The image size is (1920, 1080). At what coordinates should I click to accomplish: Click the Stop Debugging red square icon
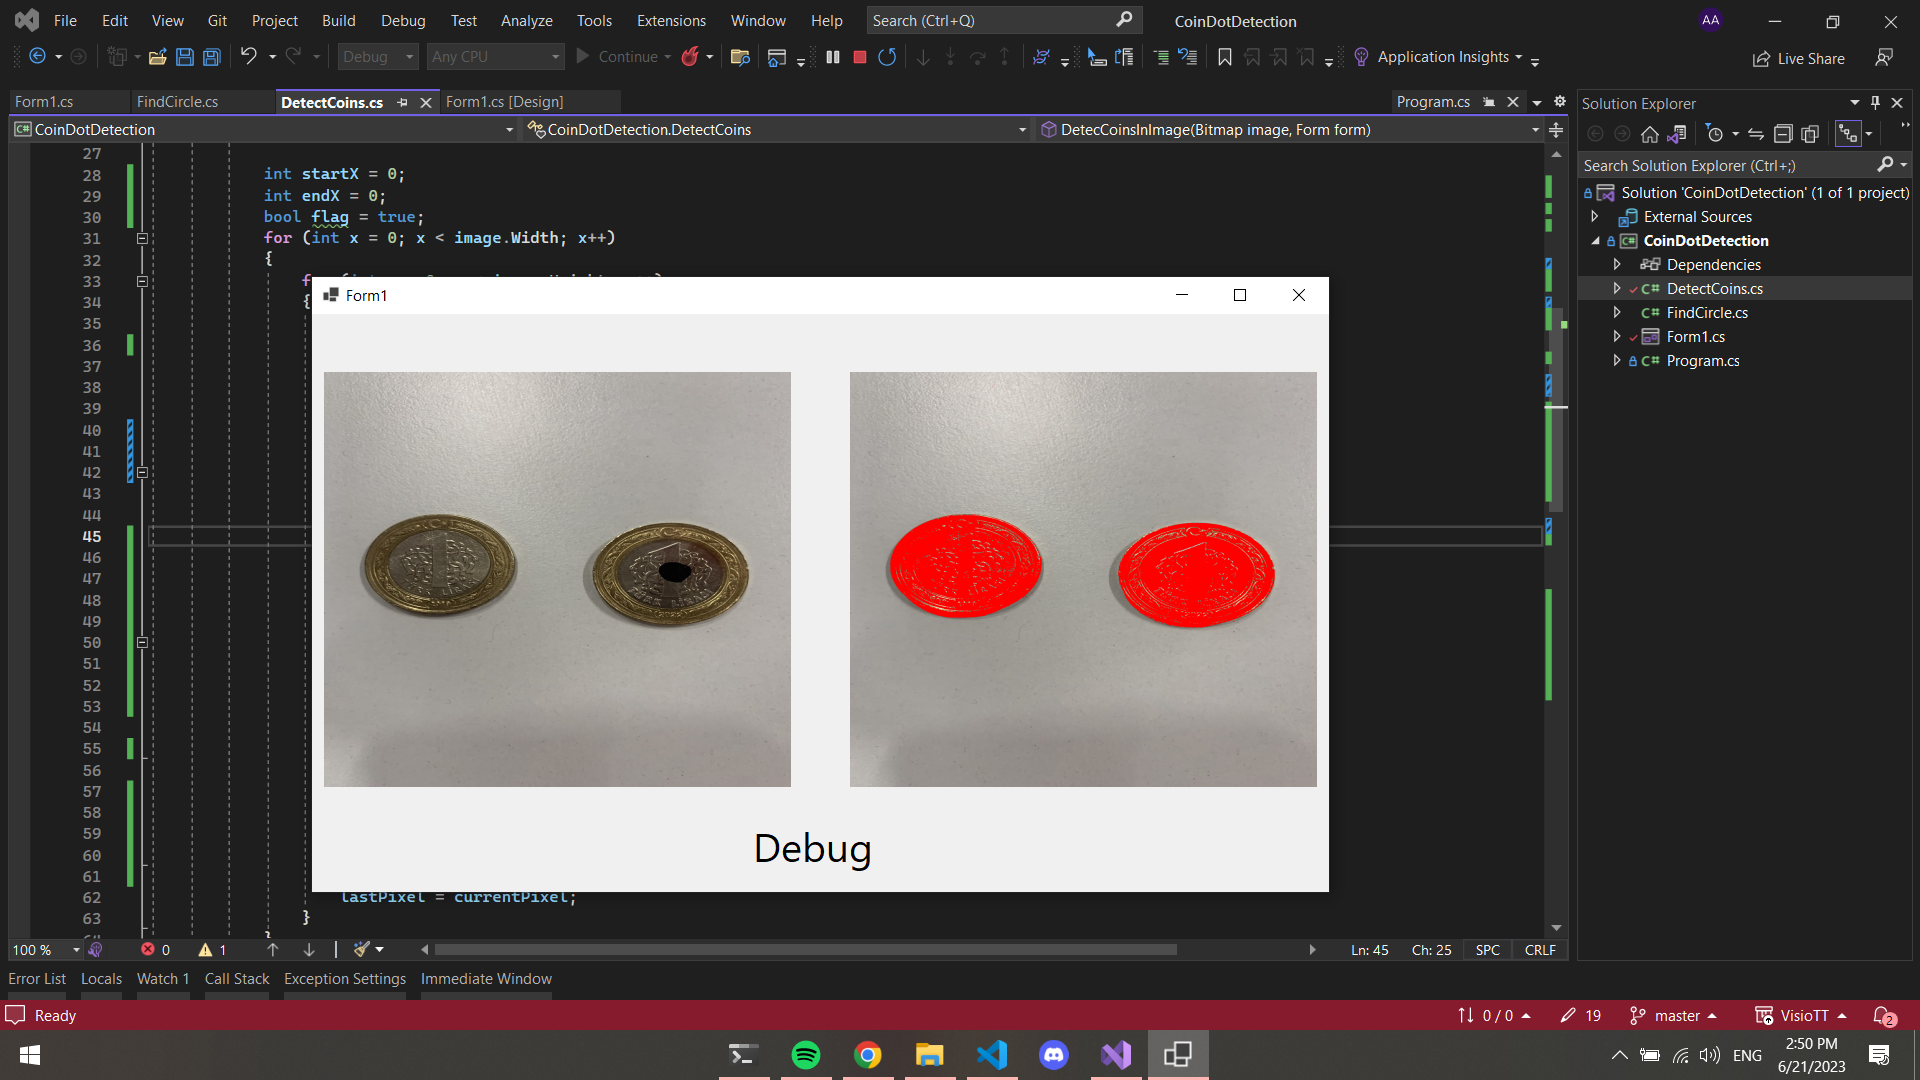pyautogui.click(x=859, y=57)
